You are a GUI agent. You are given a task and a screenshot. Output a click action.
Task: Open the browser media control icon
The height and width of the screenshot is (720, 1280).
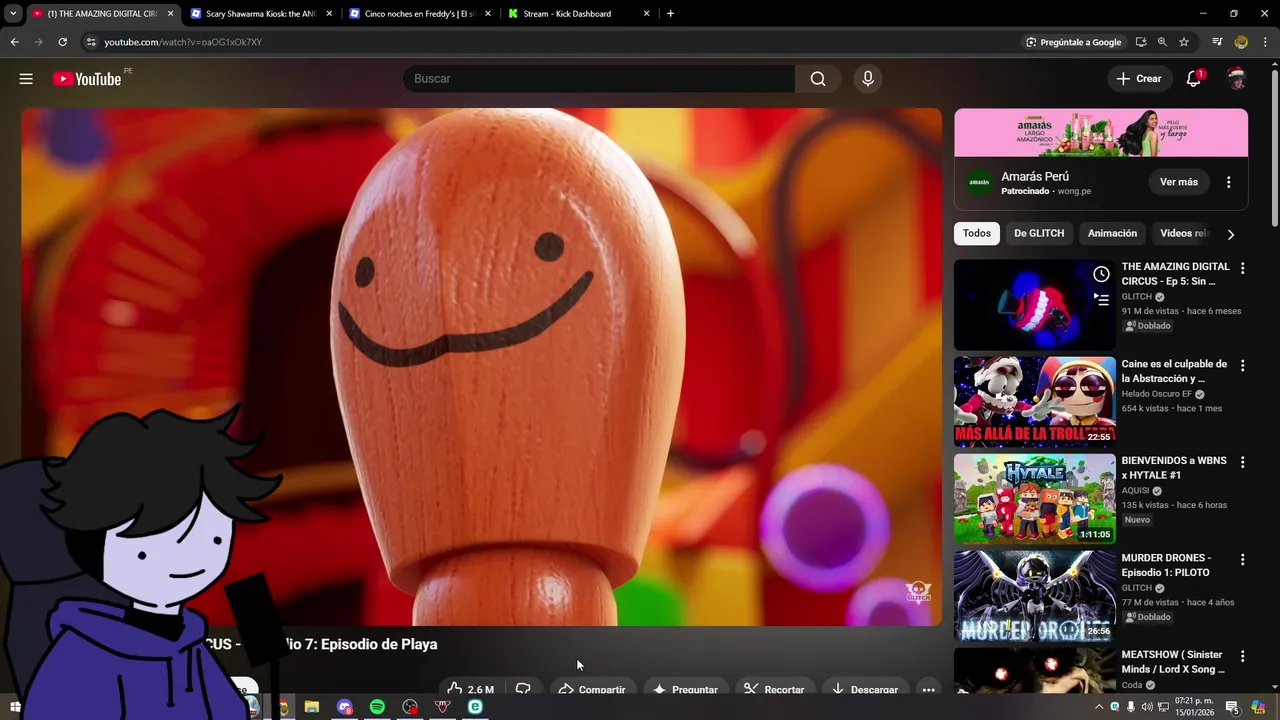(x=1217, y=42)
